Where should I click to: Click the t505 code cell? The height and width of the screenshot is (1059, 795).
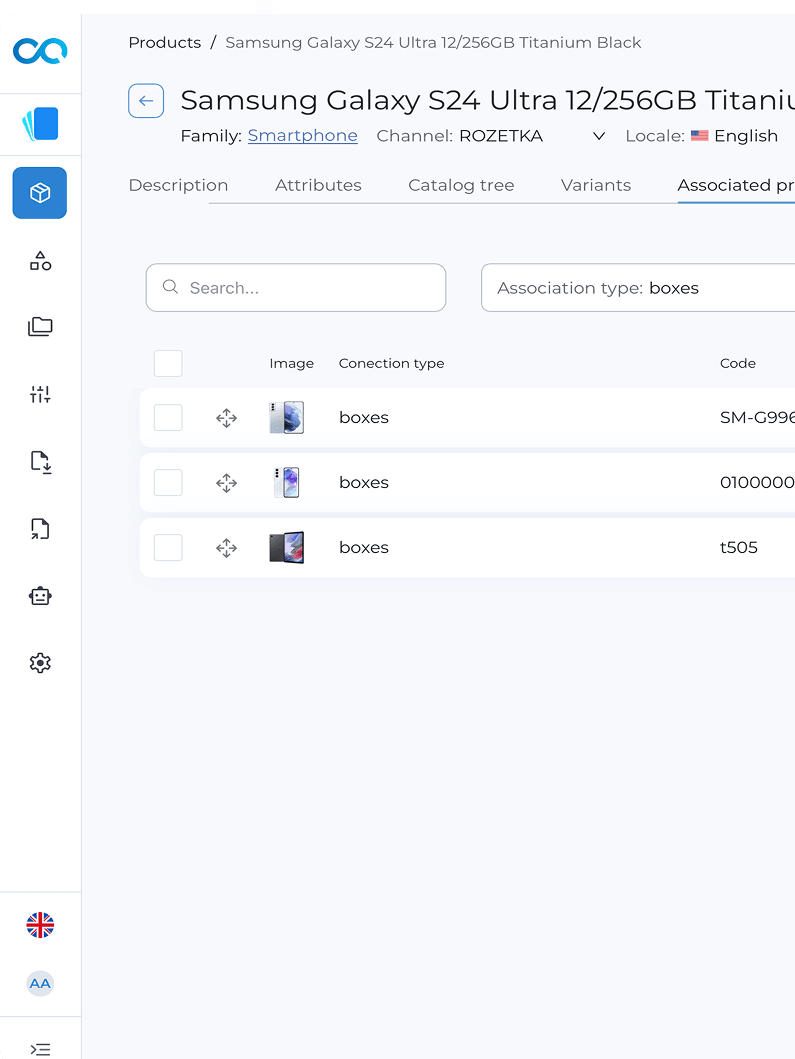(x=739, y=547)
